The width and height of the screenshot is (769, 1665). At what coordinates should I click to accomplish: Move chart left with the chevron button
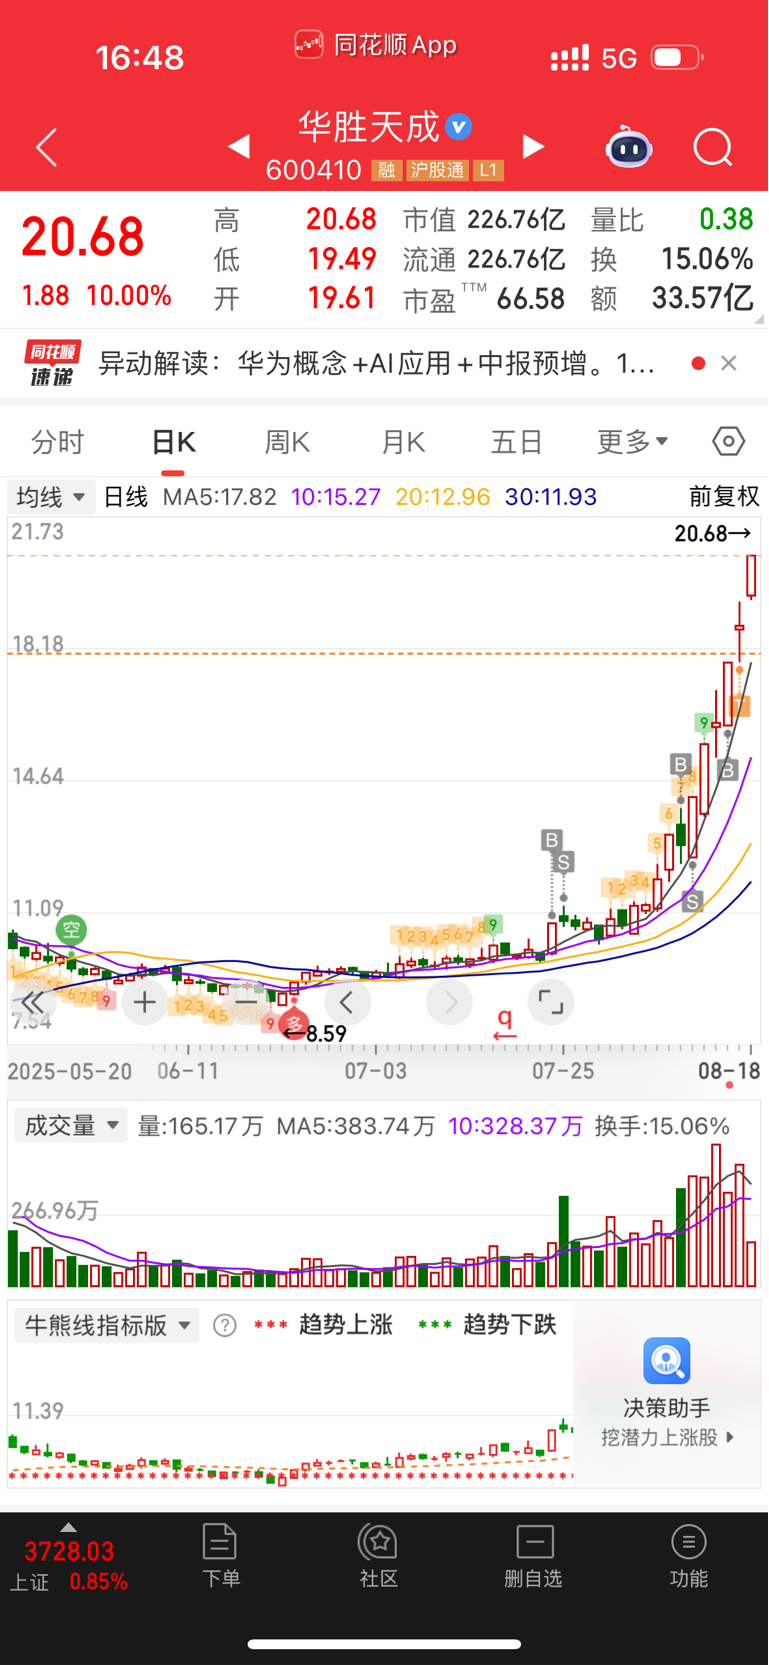347,1002
